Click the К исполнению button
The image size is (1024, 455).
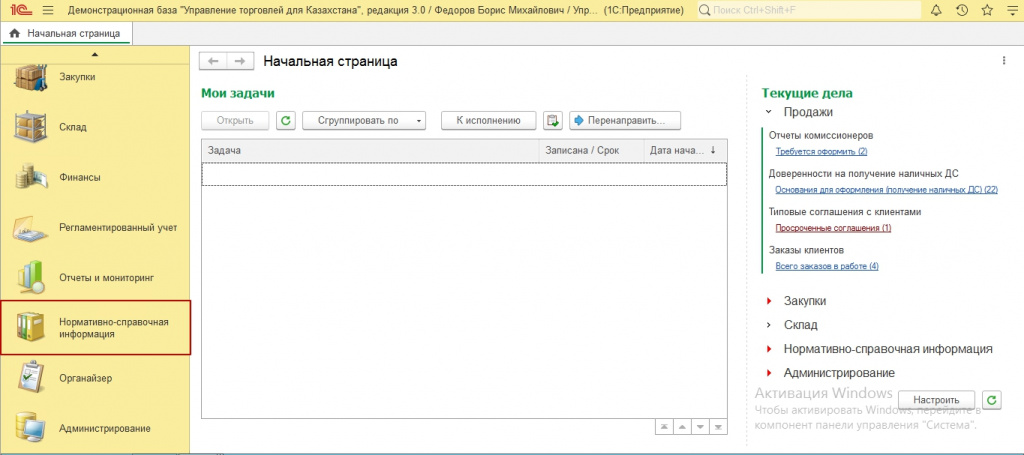tap(488, 120)
